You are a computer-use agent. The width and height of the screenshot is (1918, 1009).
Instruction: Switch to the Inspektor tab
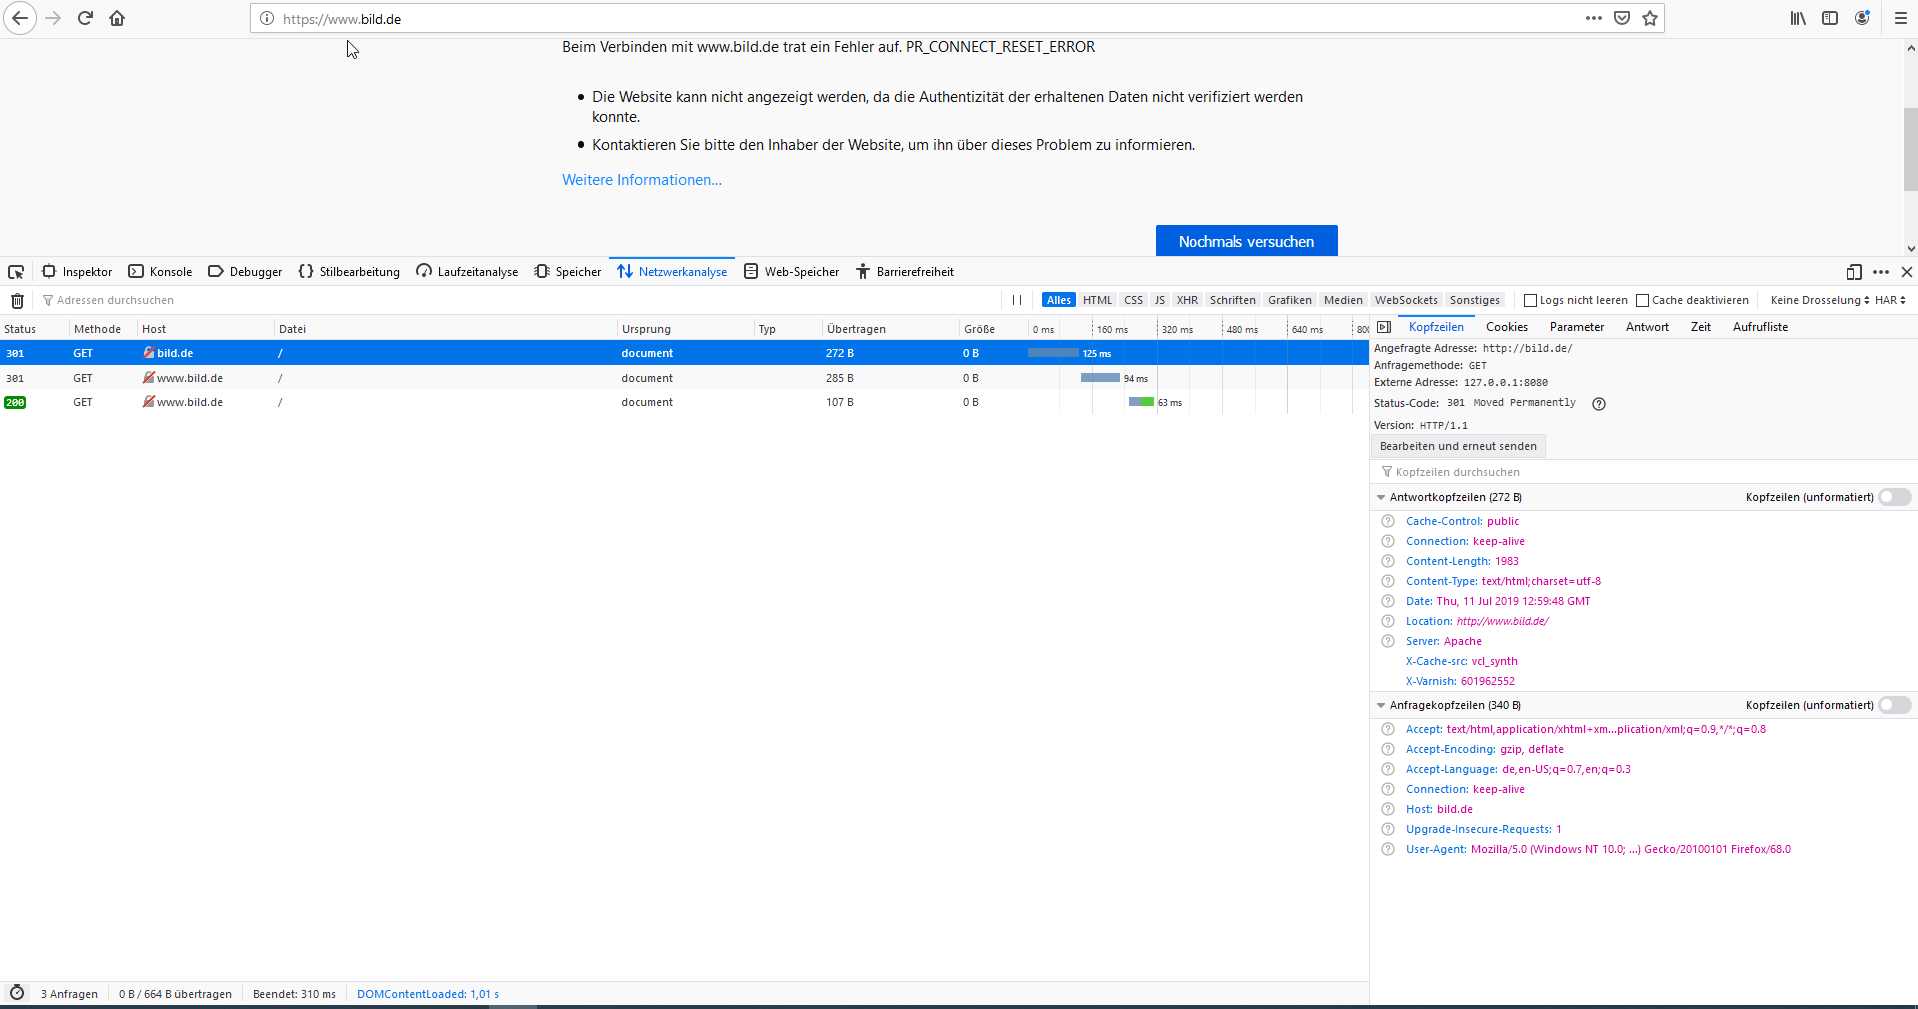click(76, 272)
